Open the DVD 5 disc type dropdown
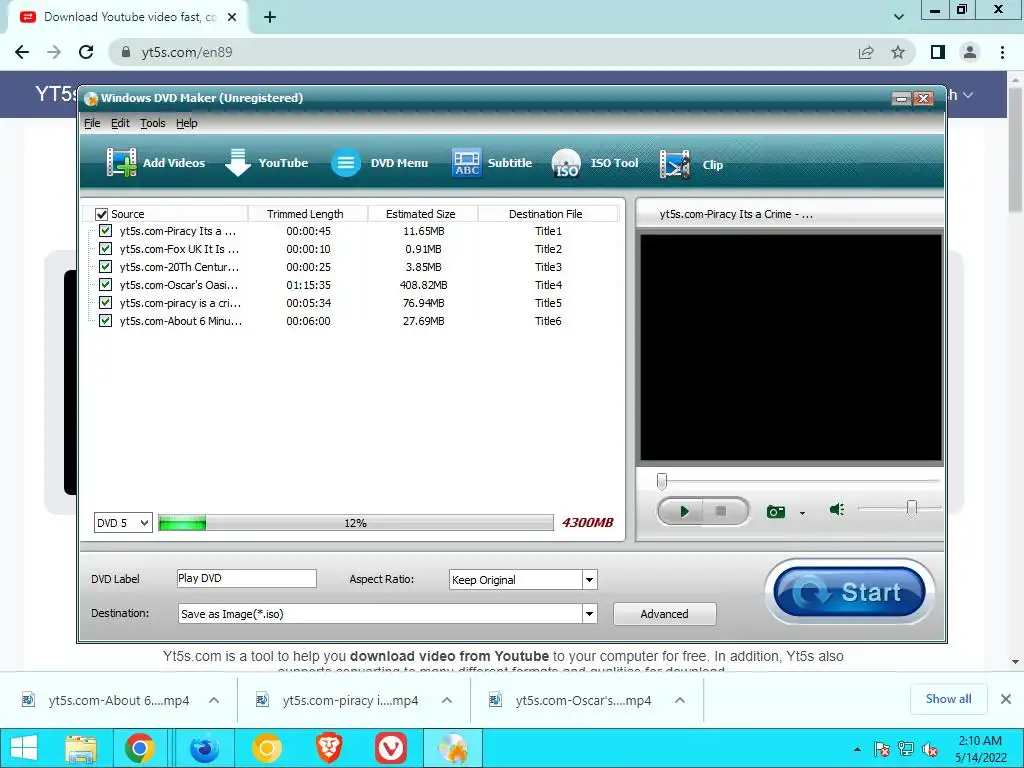The image size is (1024, 768). click(x=123, y=522)
